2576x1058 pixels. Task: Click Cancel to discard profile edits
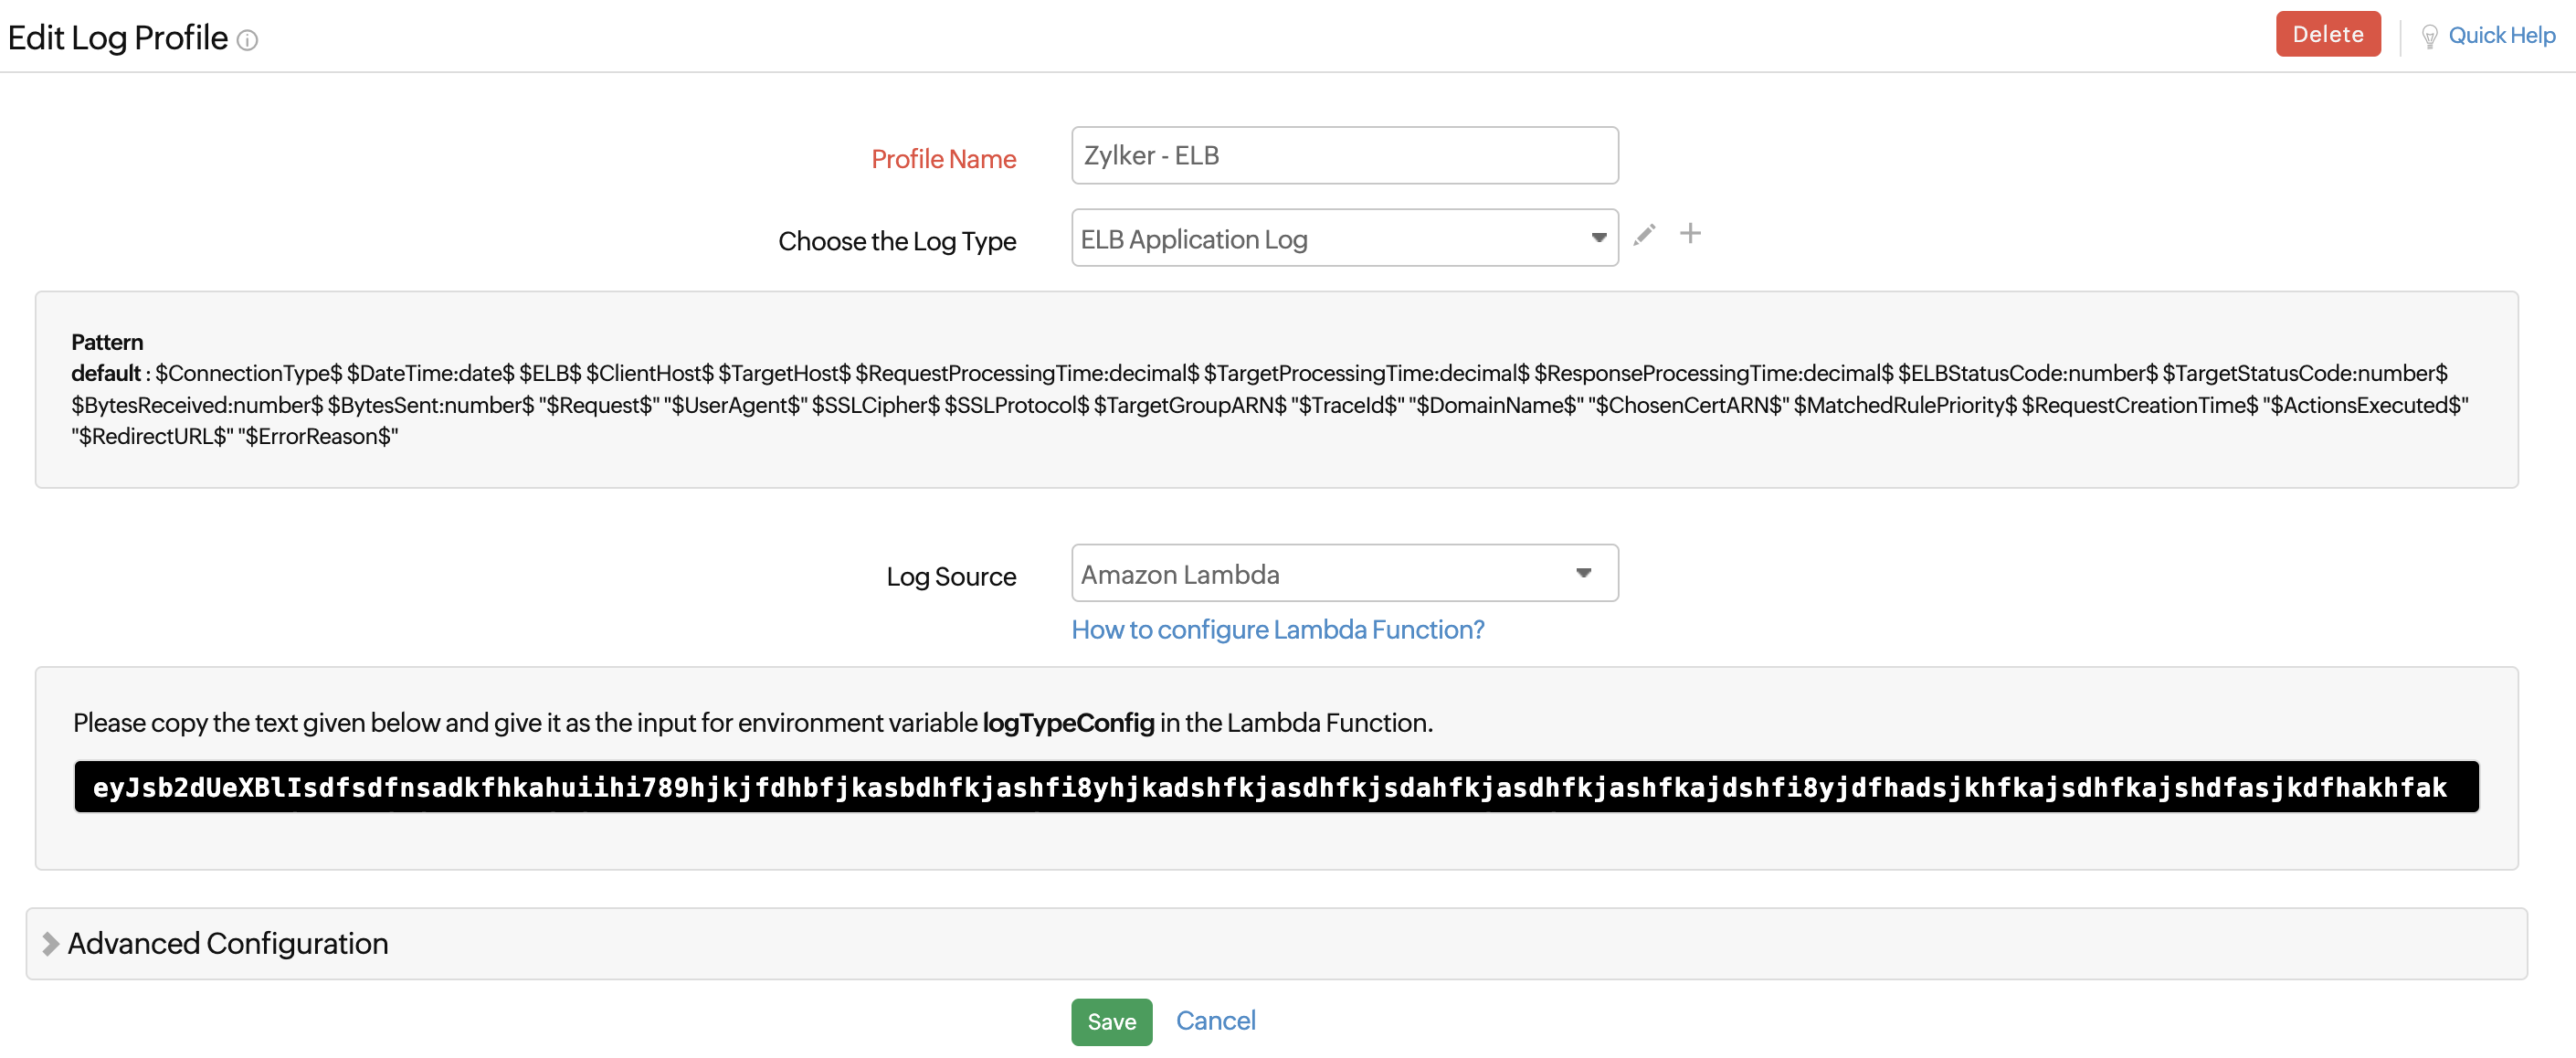point(1216,1021)
